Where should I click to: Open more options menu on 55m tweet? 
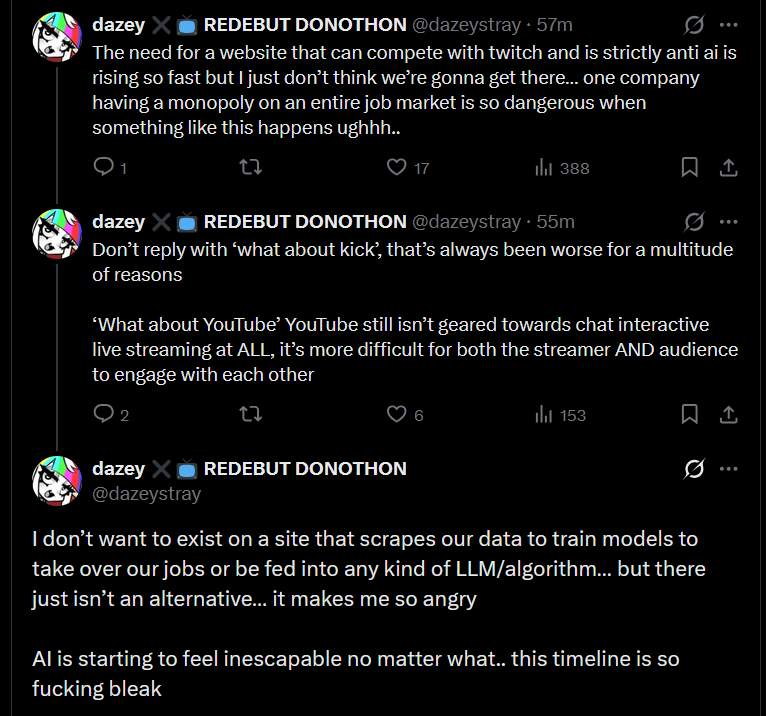click(728, 221)
